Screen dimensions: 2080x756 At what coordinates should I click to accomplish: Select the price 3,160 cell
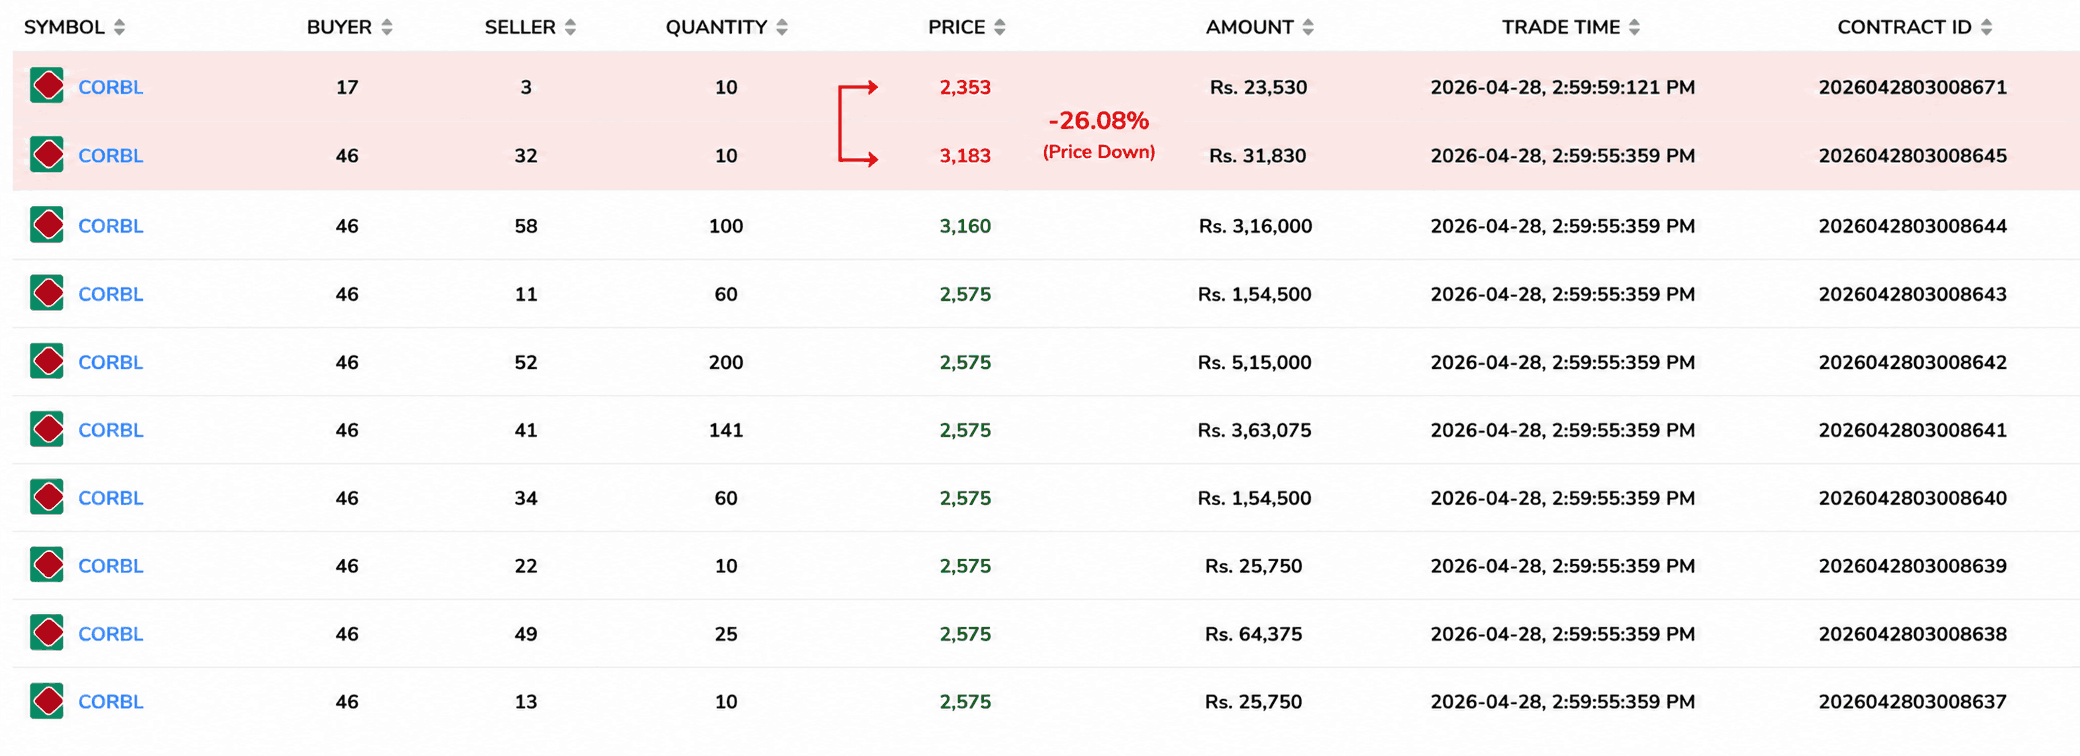[x=965, y=226]
